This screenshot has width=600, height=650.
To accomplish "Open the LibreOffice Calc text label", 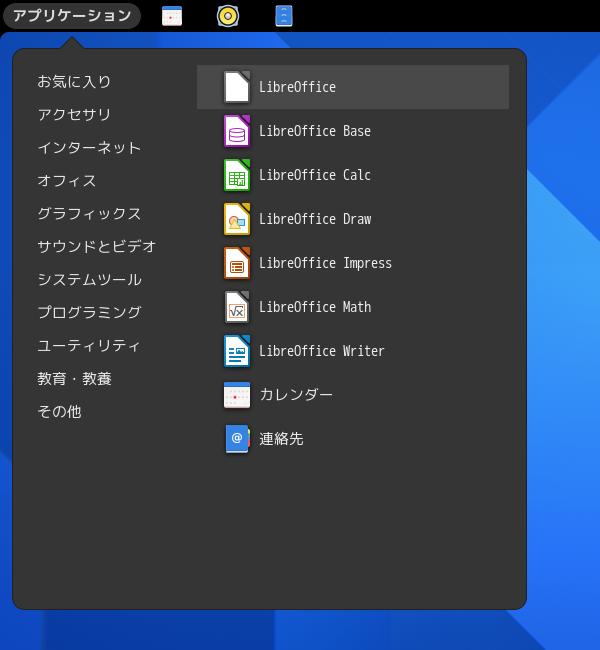I will 315,175.
